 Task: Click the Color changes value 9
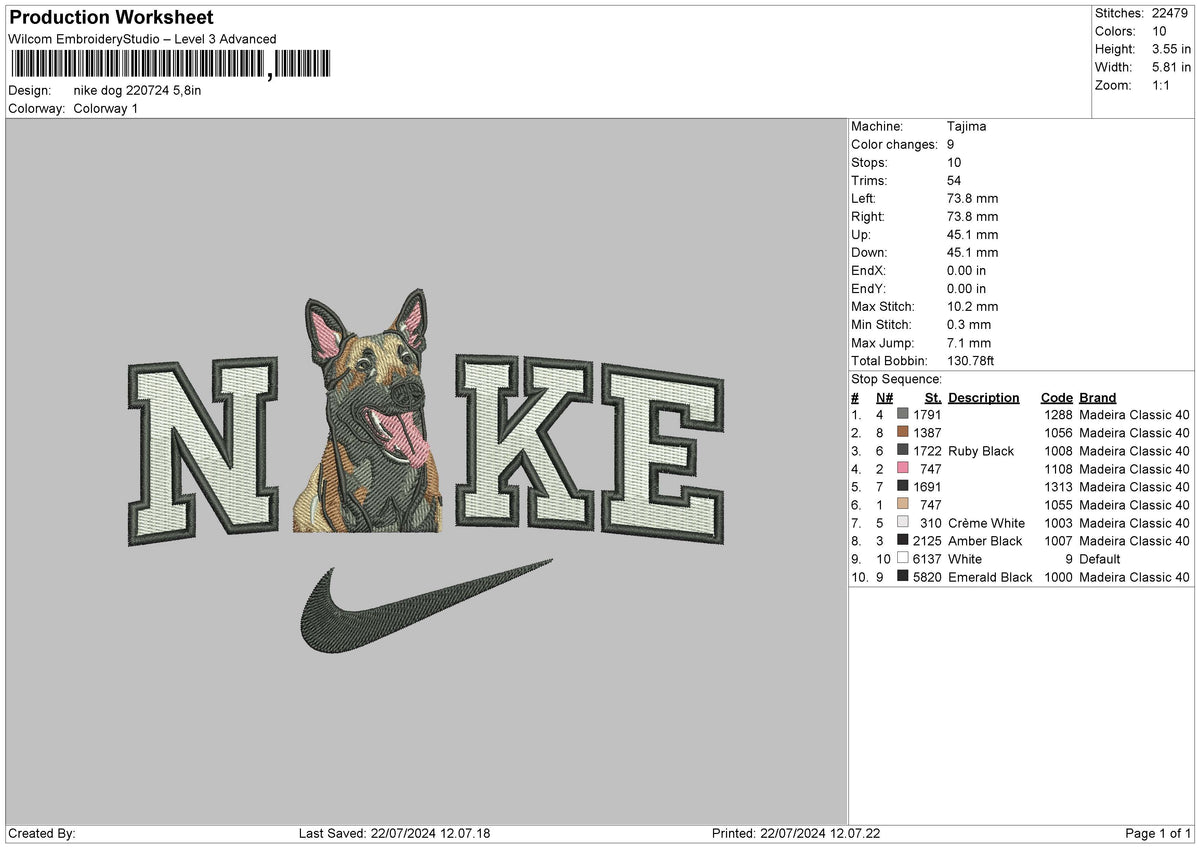pyautogui.click(x=951, y=144)
